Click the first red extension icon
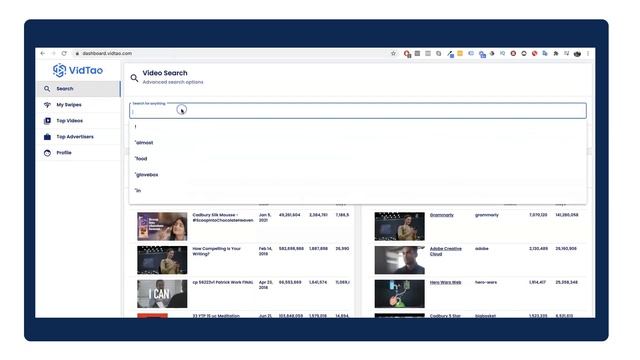Screen dimensions: 640x360 [407, 53]
